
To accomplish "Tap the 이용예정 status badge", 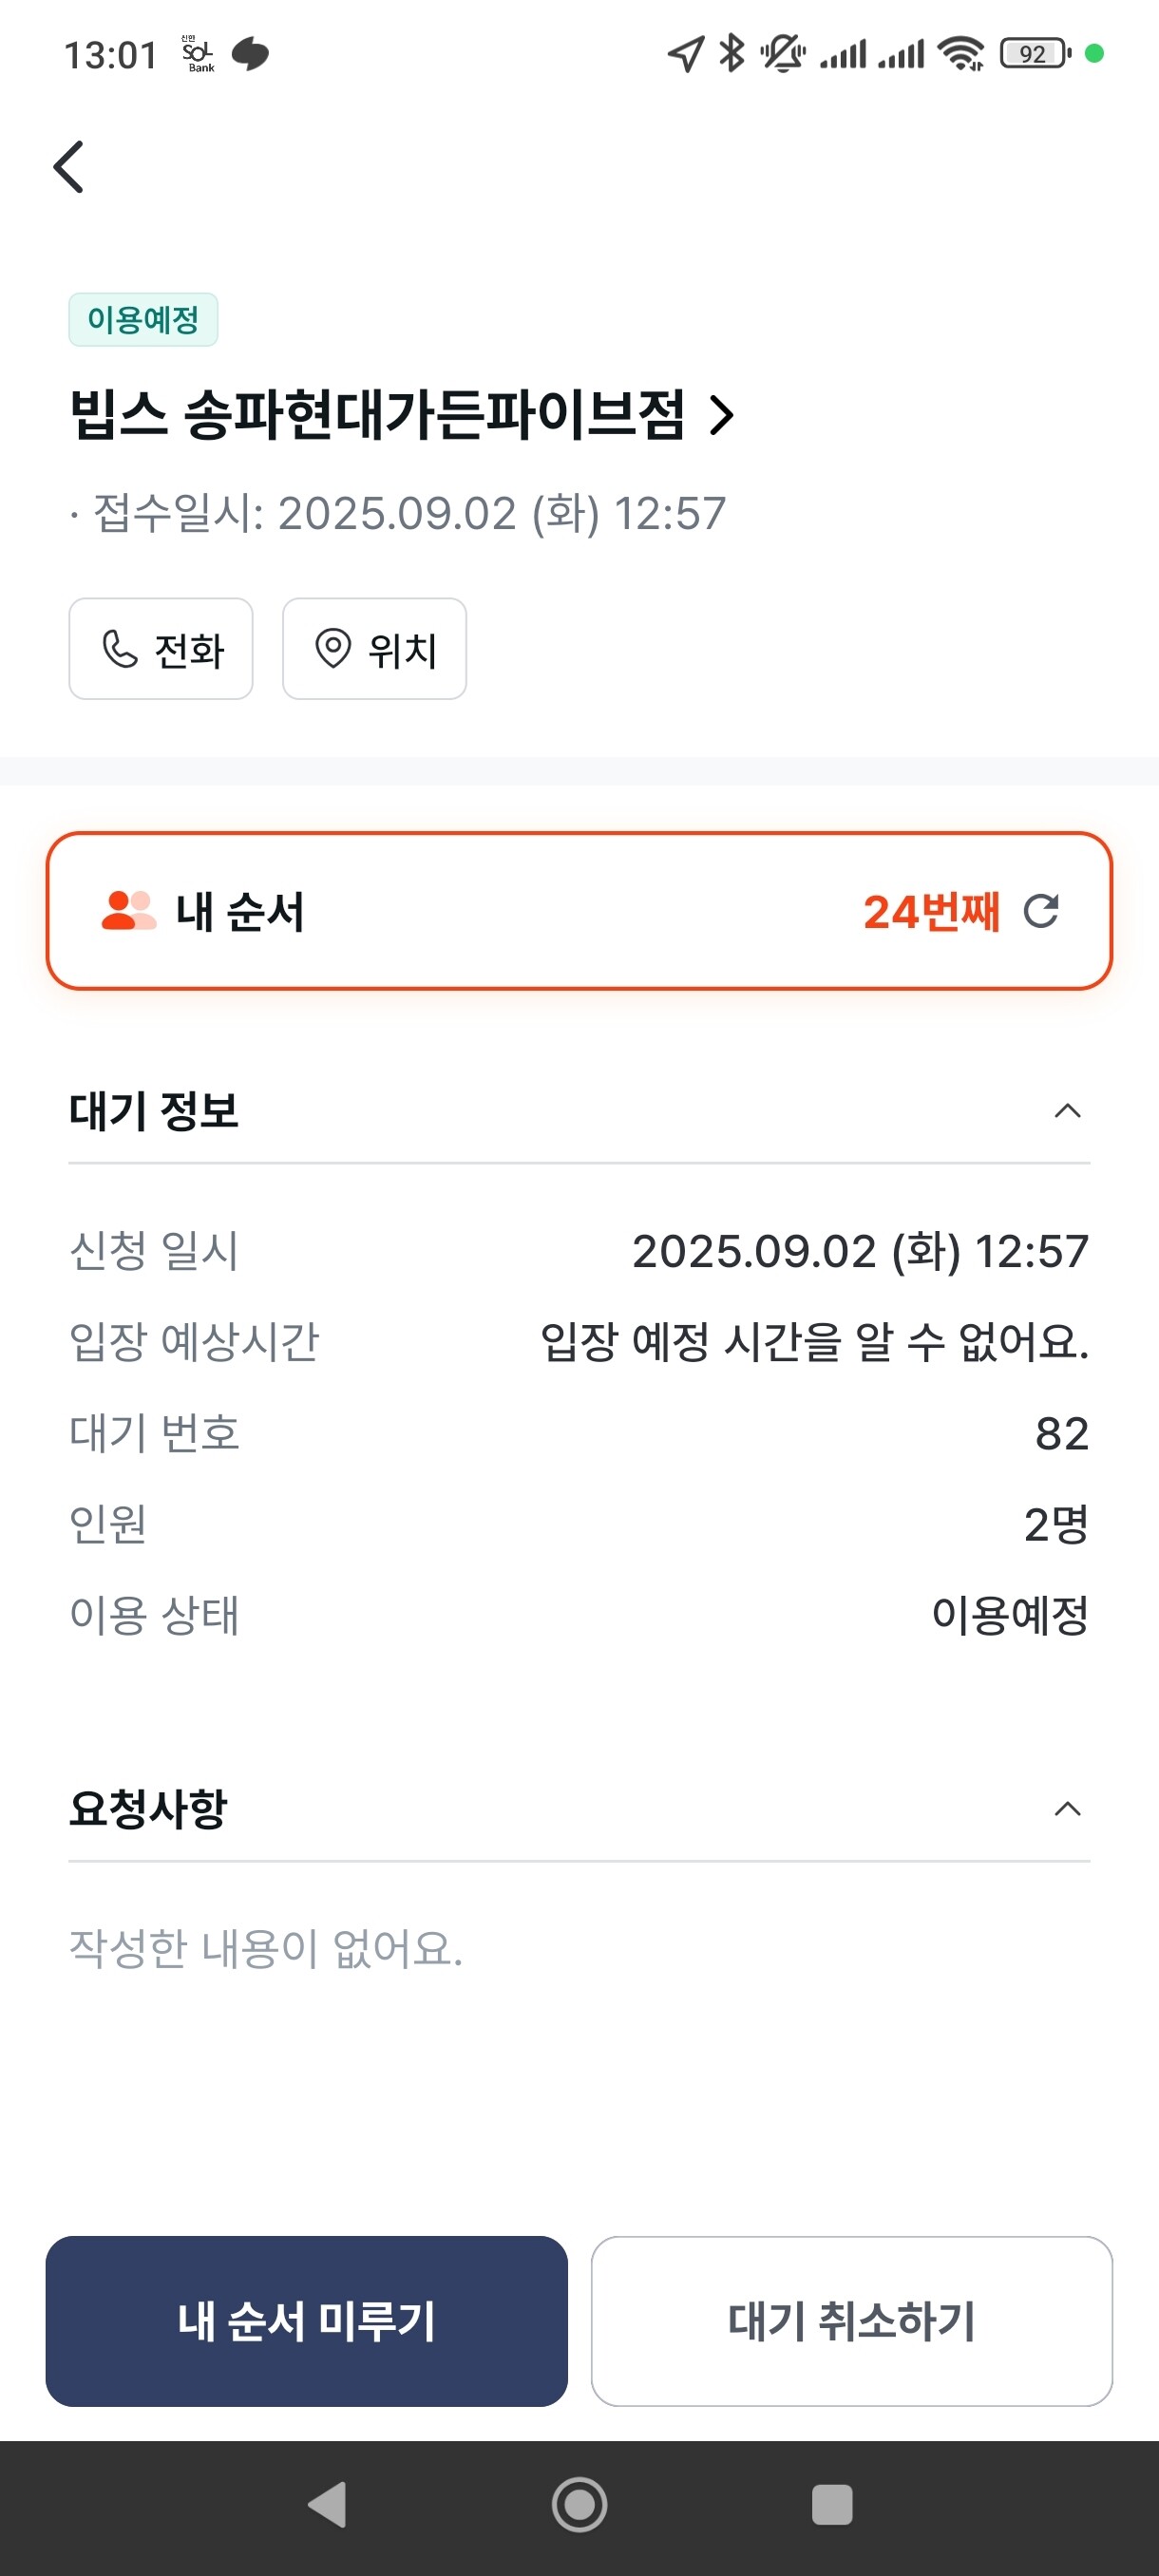I will (x=143, y=320).
